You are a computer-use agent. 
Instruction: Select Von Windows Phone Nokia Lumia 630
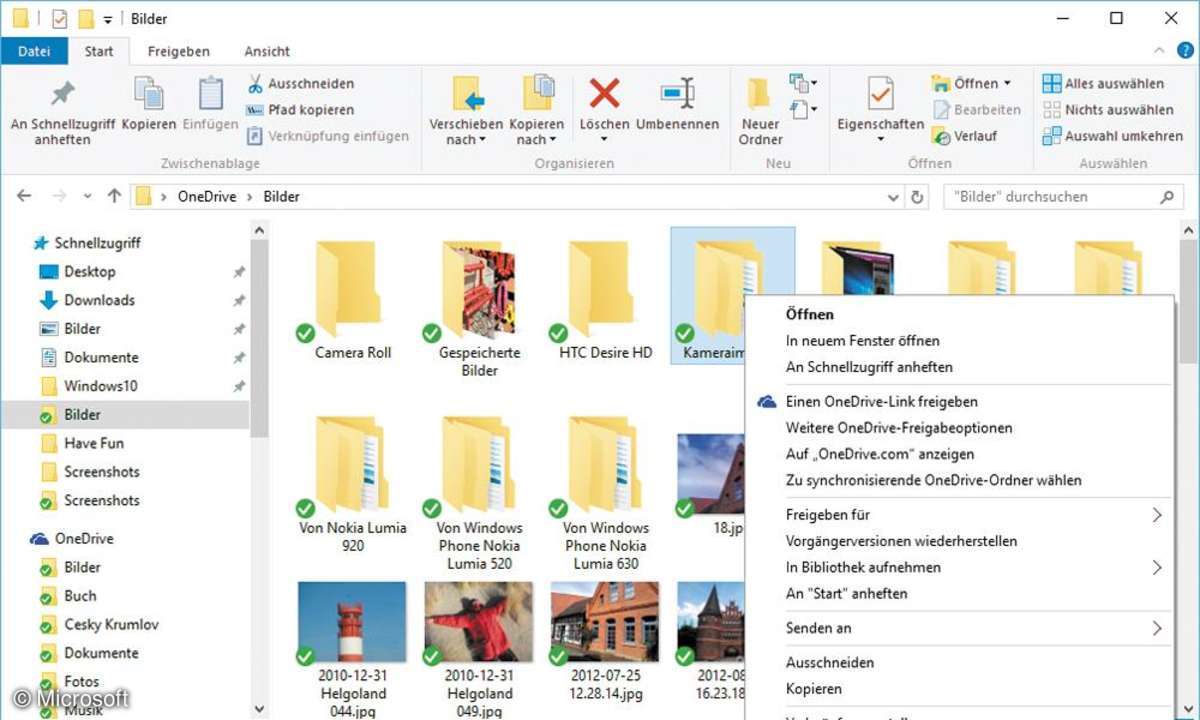[x=605, y=494]
